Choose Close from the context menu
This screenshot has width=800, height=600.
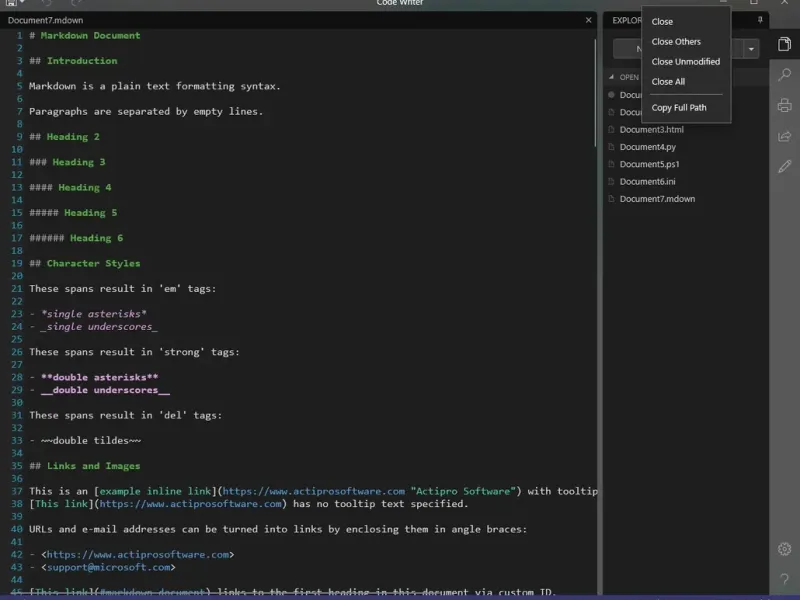pyautogui.click(x=662, y=22)
